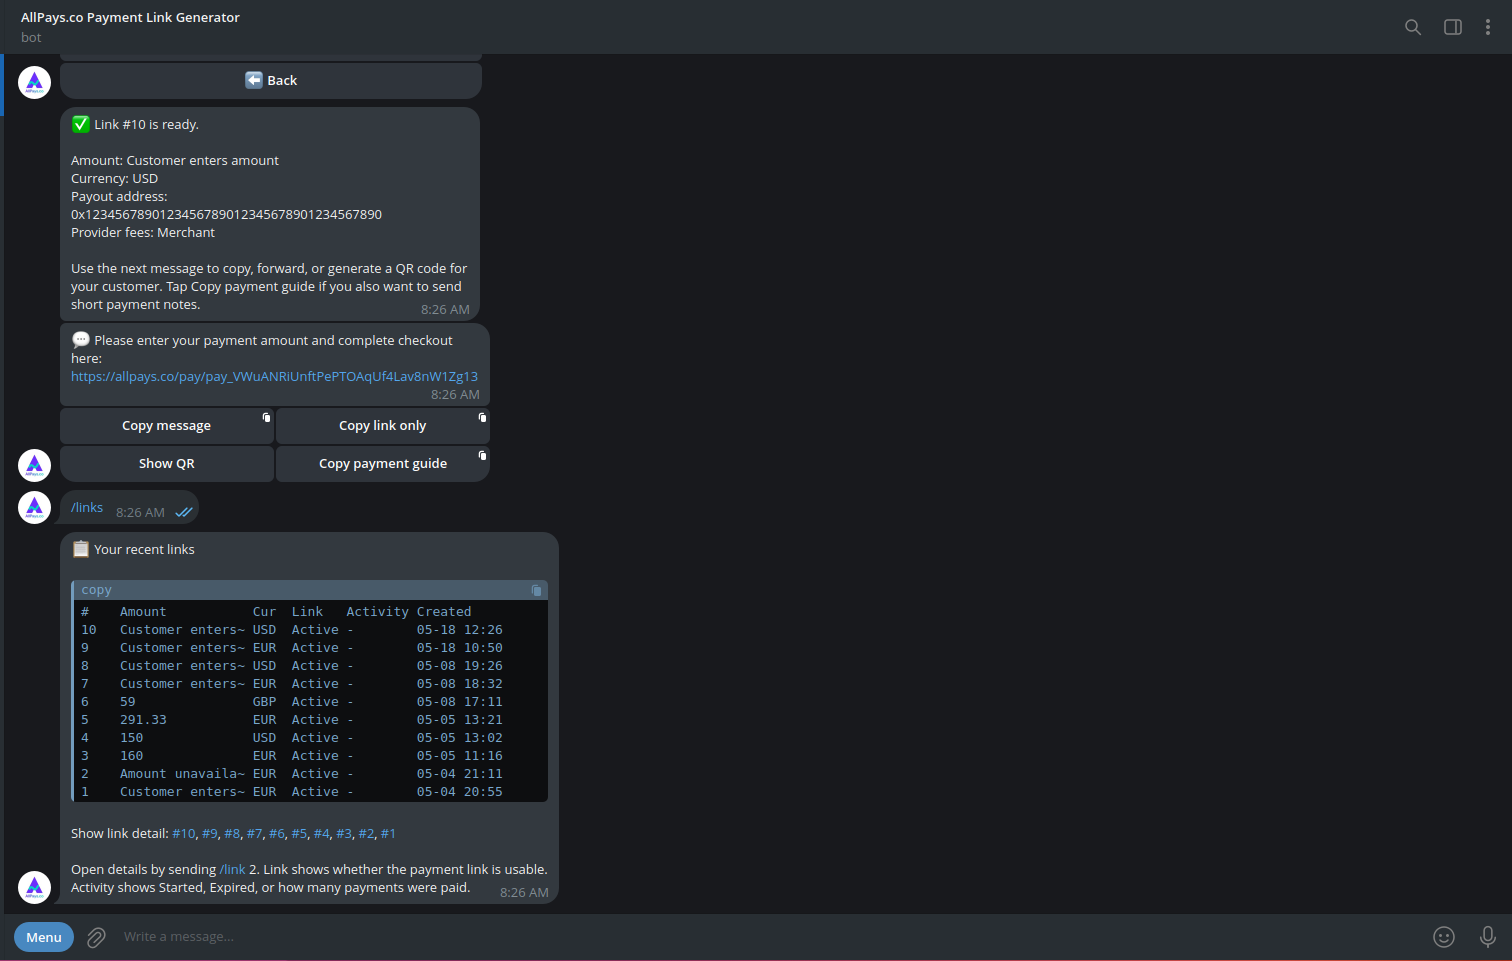
Task: Open the three-dot options menu
Action: (x=1488, y=27)
